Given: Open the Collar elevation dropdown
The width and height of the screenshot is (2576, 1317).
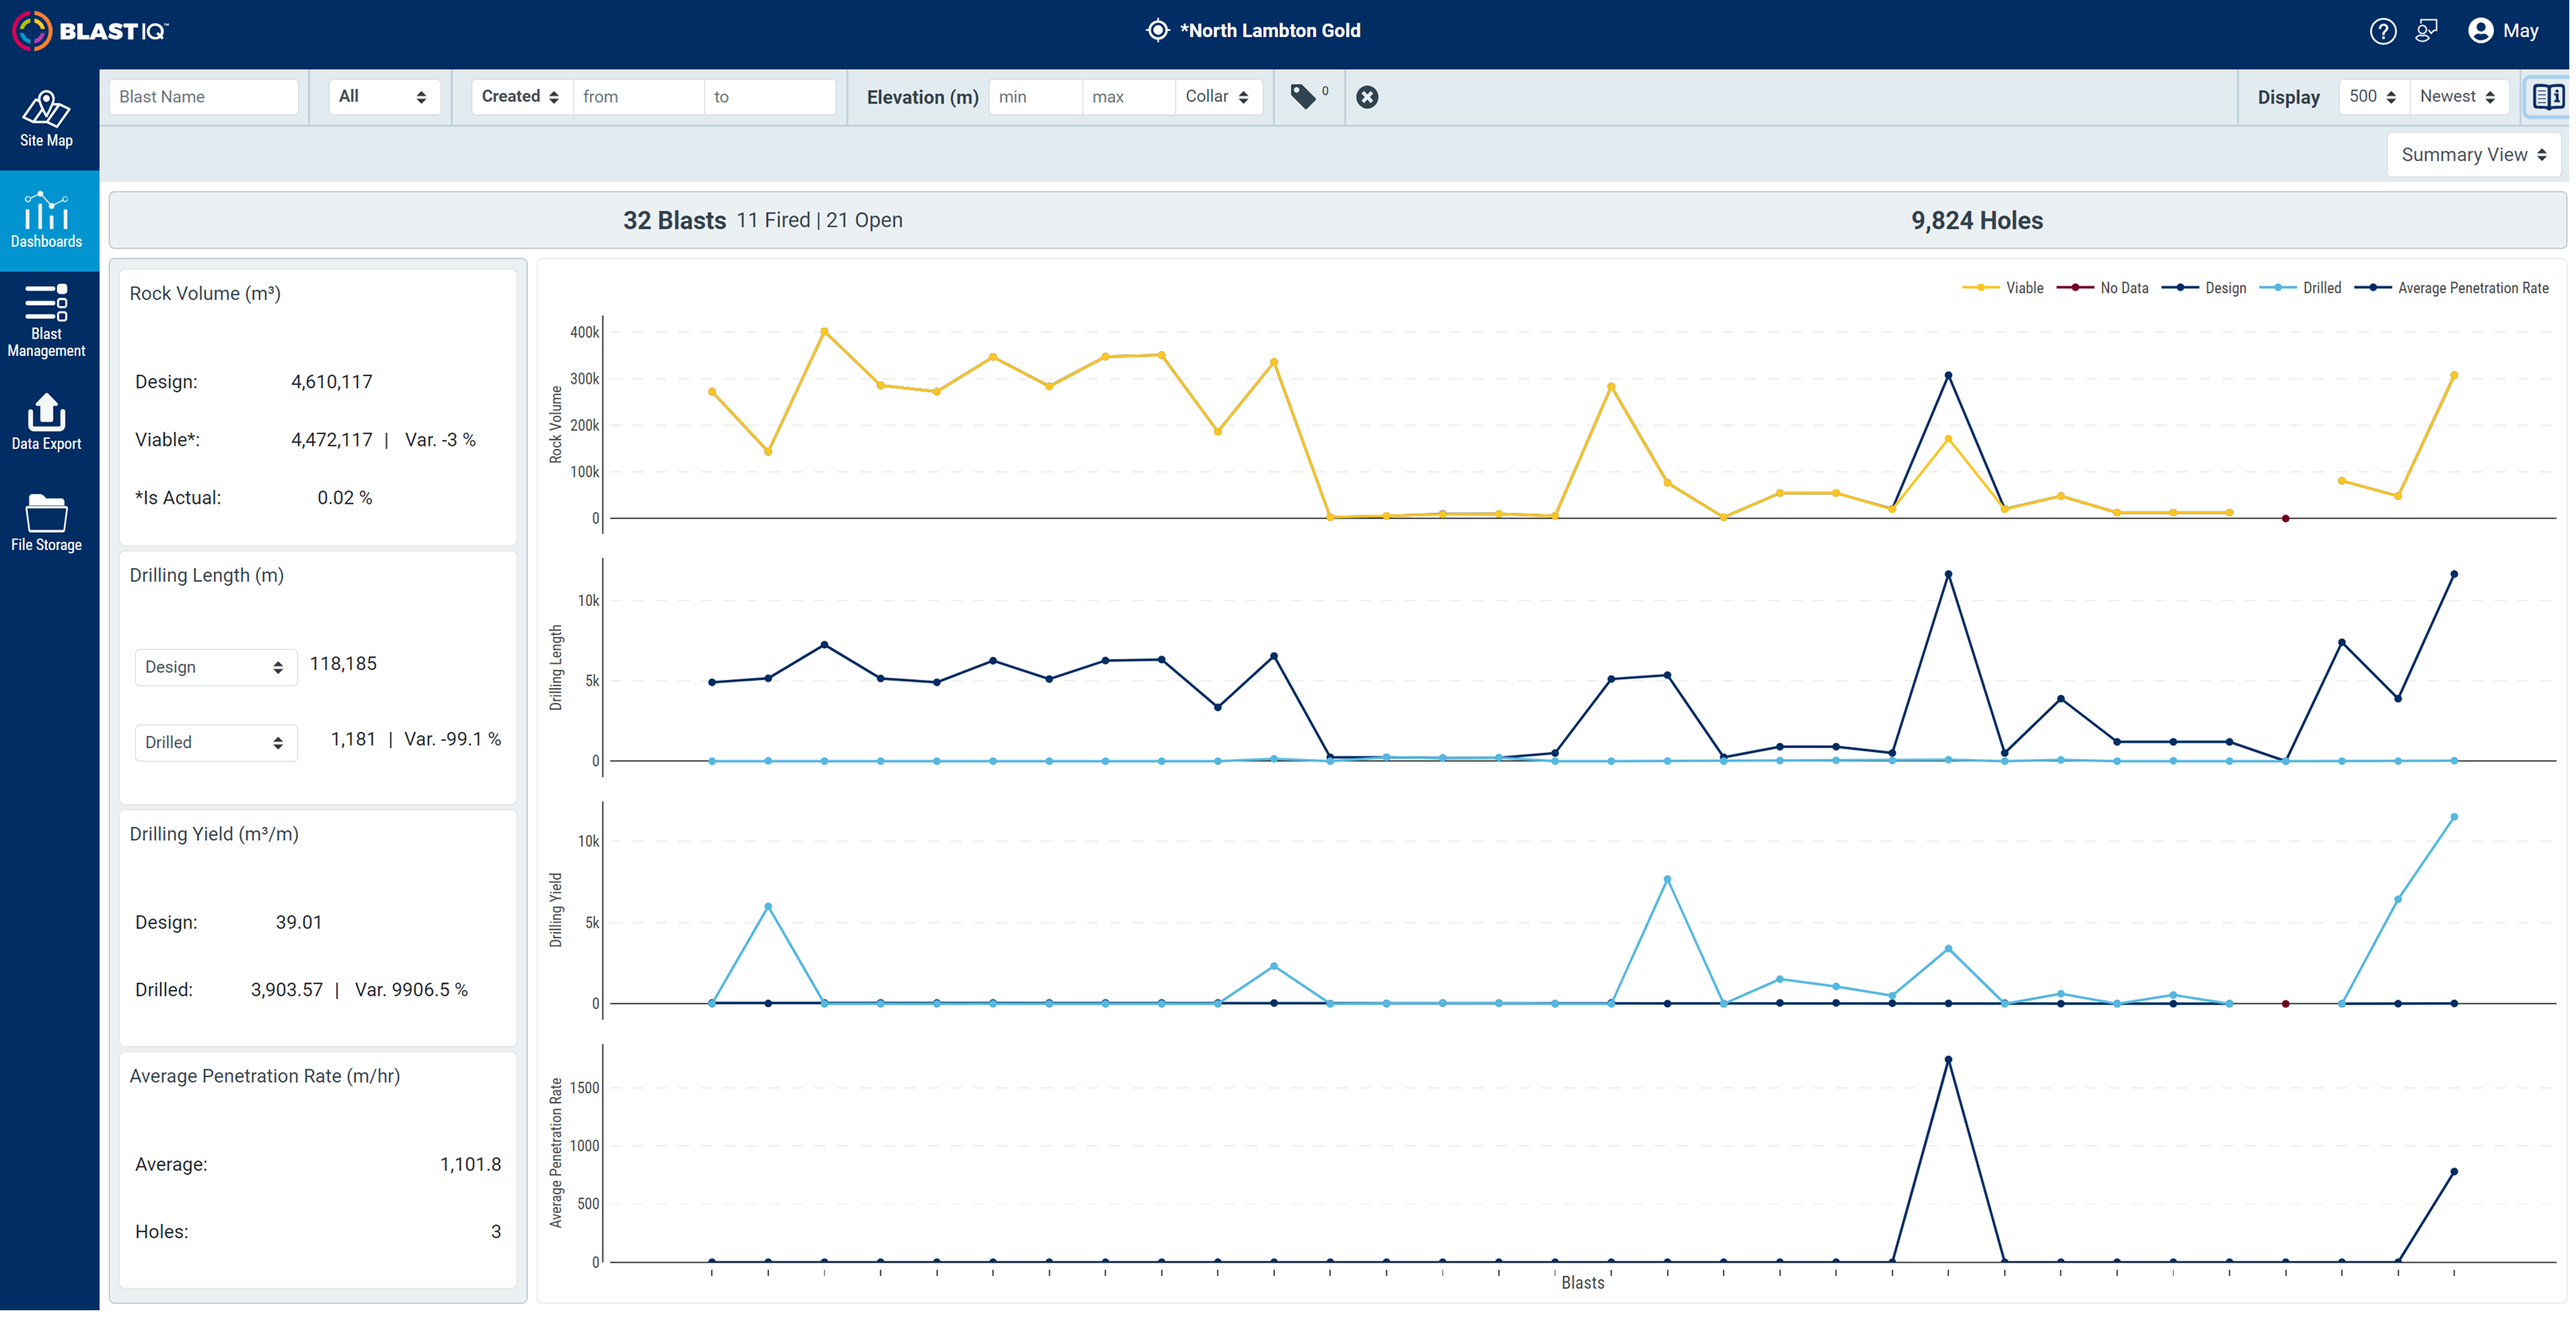Looking at the screenshot, I should [x=1217, y=97].
